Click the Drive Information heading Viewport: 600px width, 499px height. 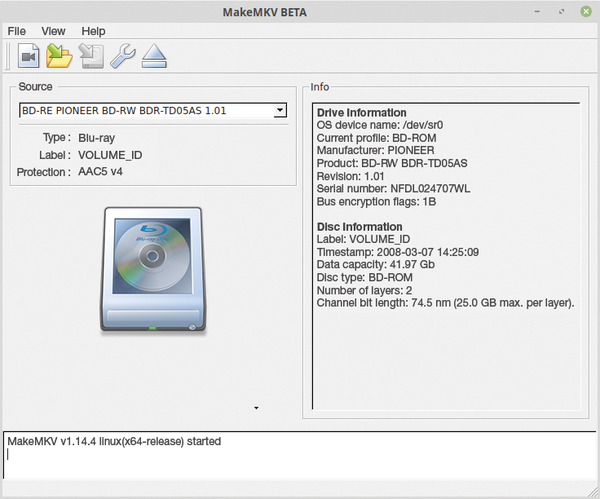362,113
